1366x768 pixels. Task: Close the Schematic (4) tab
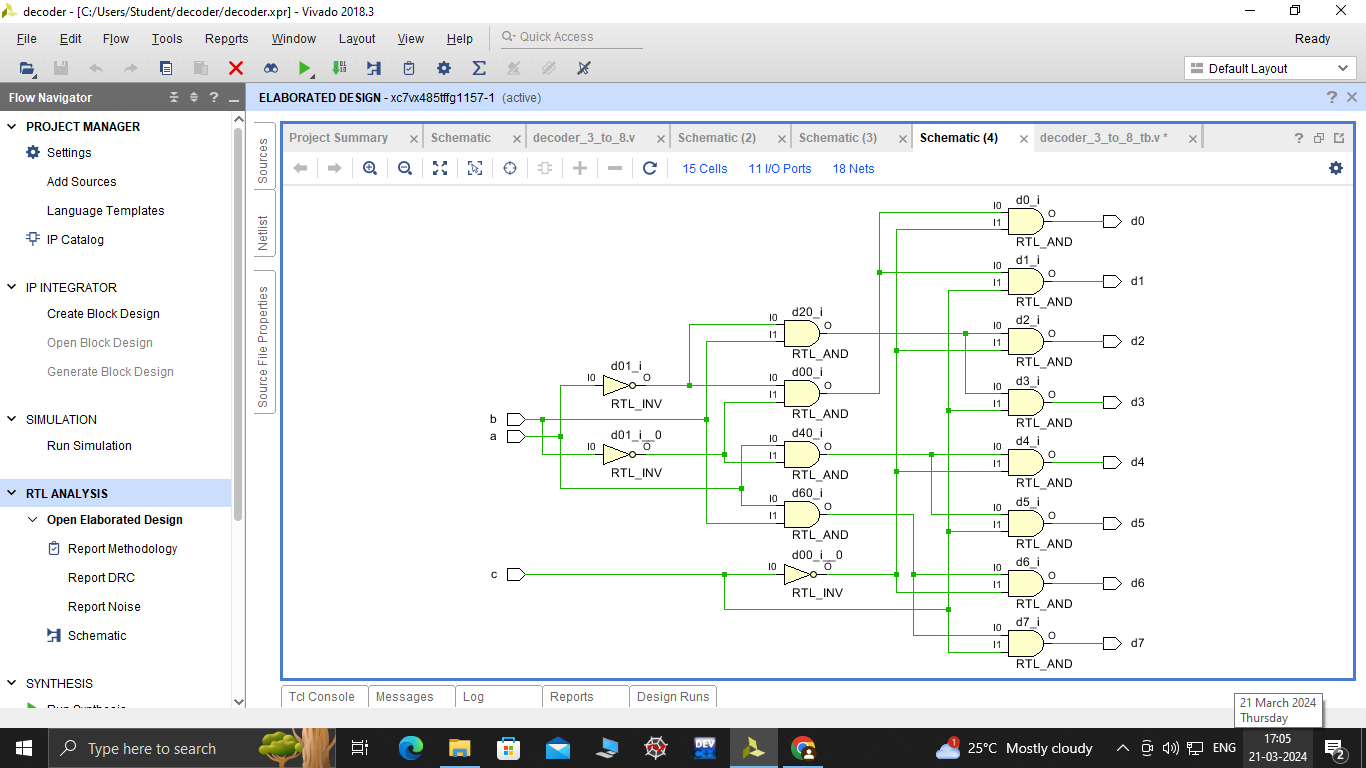click(x=1024, y=139)
